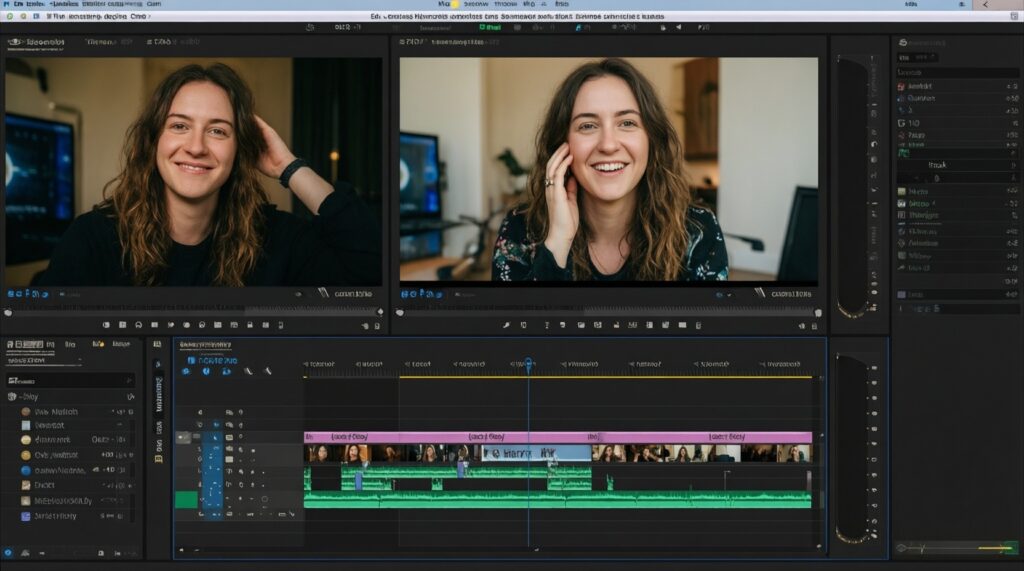Click the blue playhead marker on the timeline ruler

click(x=528, y=364)
